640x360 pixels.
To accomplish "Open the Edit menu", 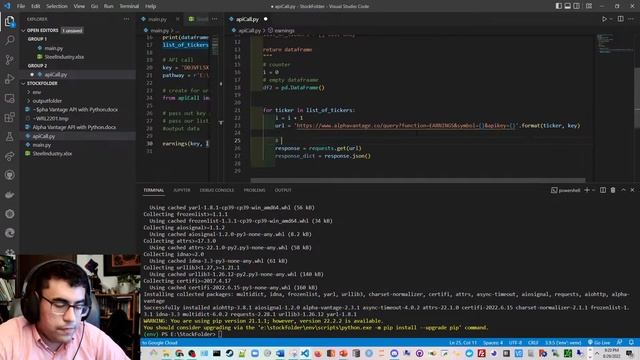I will pos(36,6).
